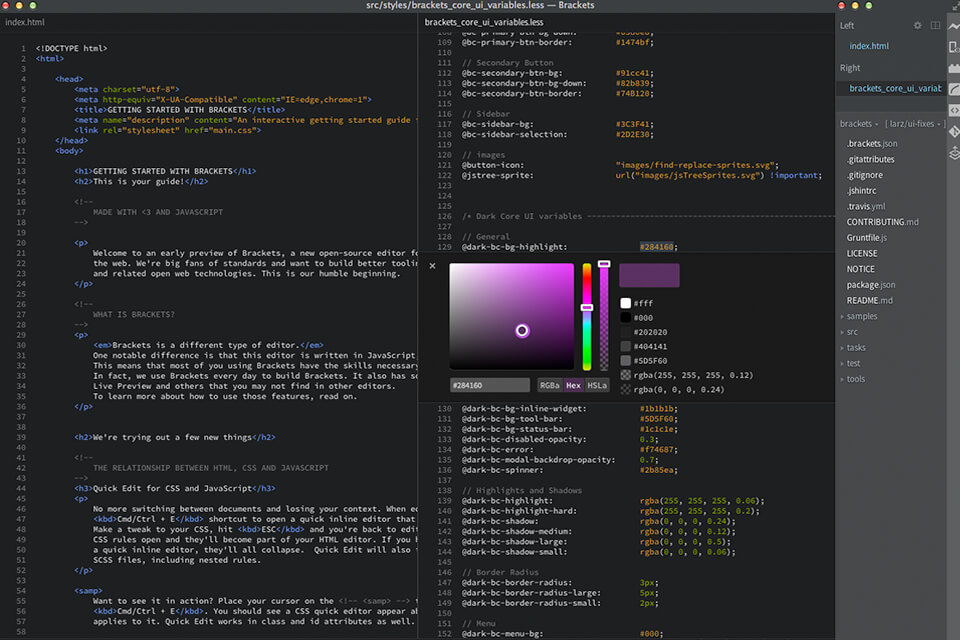960x640 pixels.
Task: Switch color format to HSLa
Action: coord(597,385)
